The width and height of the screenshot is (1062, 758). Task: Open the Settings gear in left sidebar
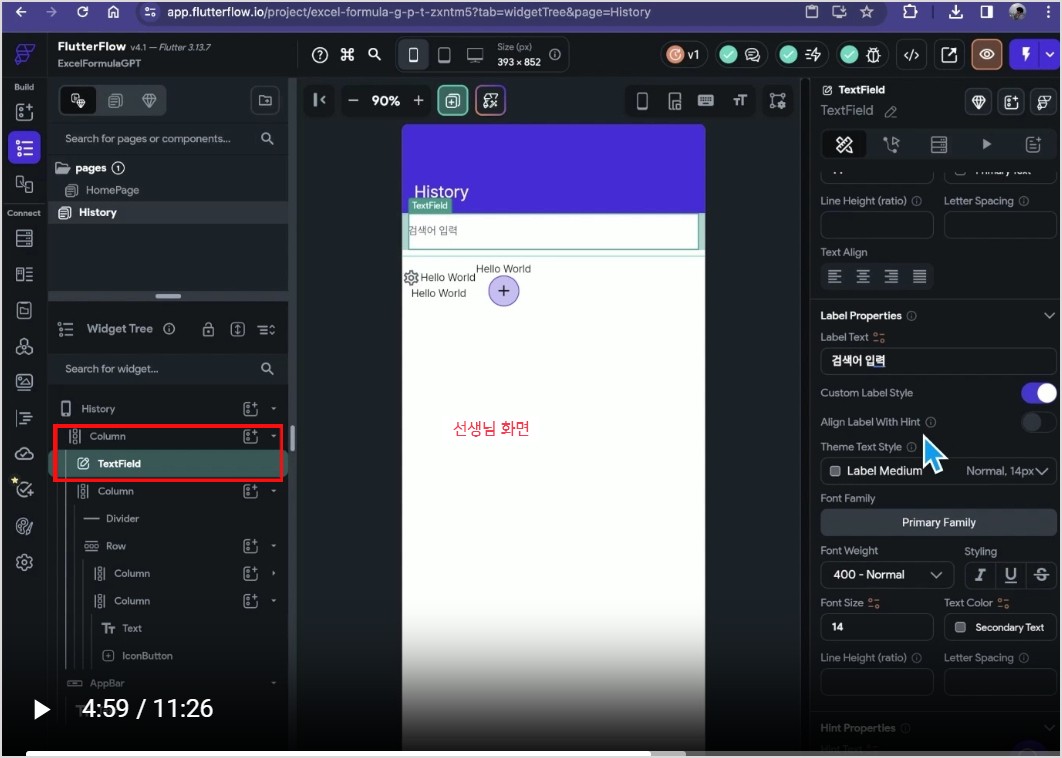[24, 562]
